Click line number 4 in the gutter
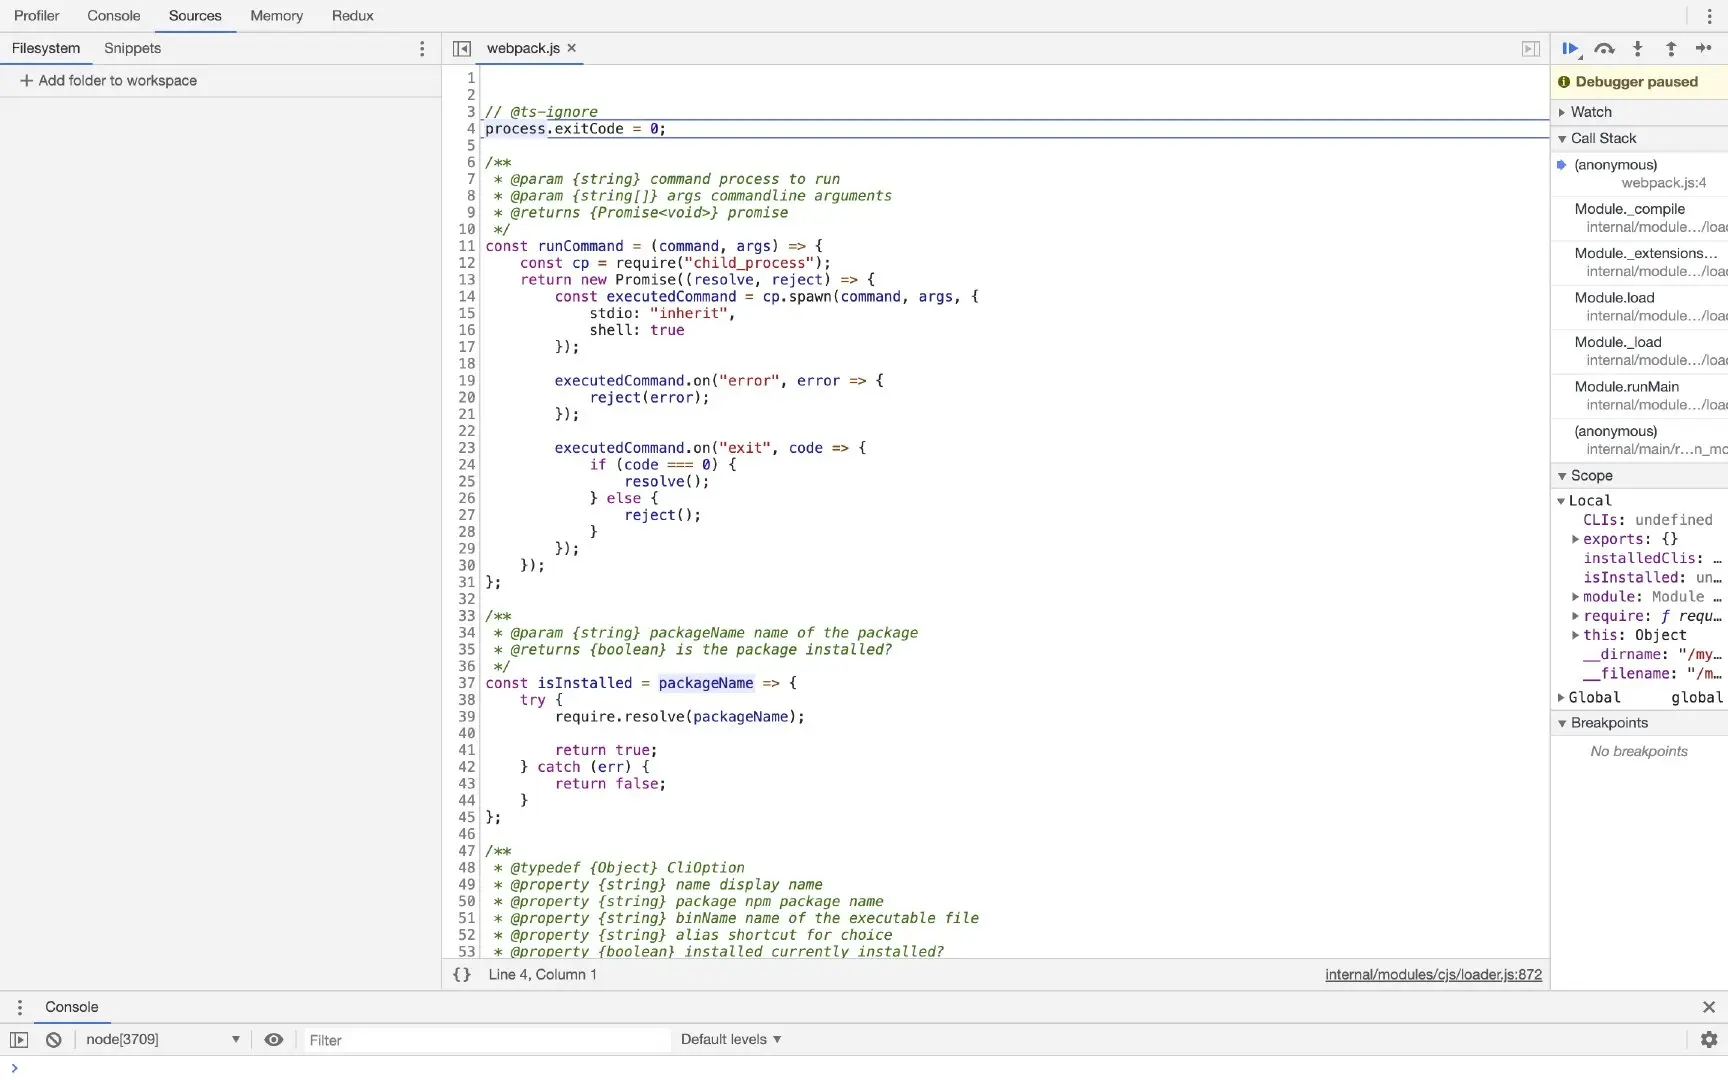This screenshot has width=1728, height=1080. 469,129
